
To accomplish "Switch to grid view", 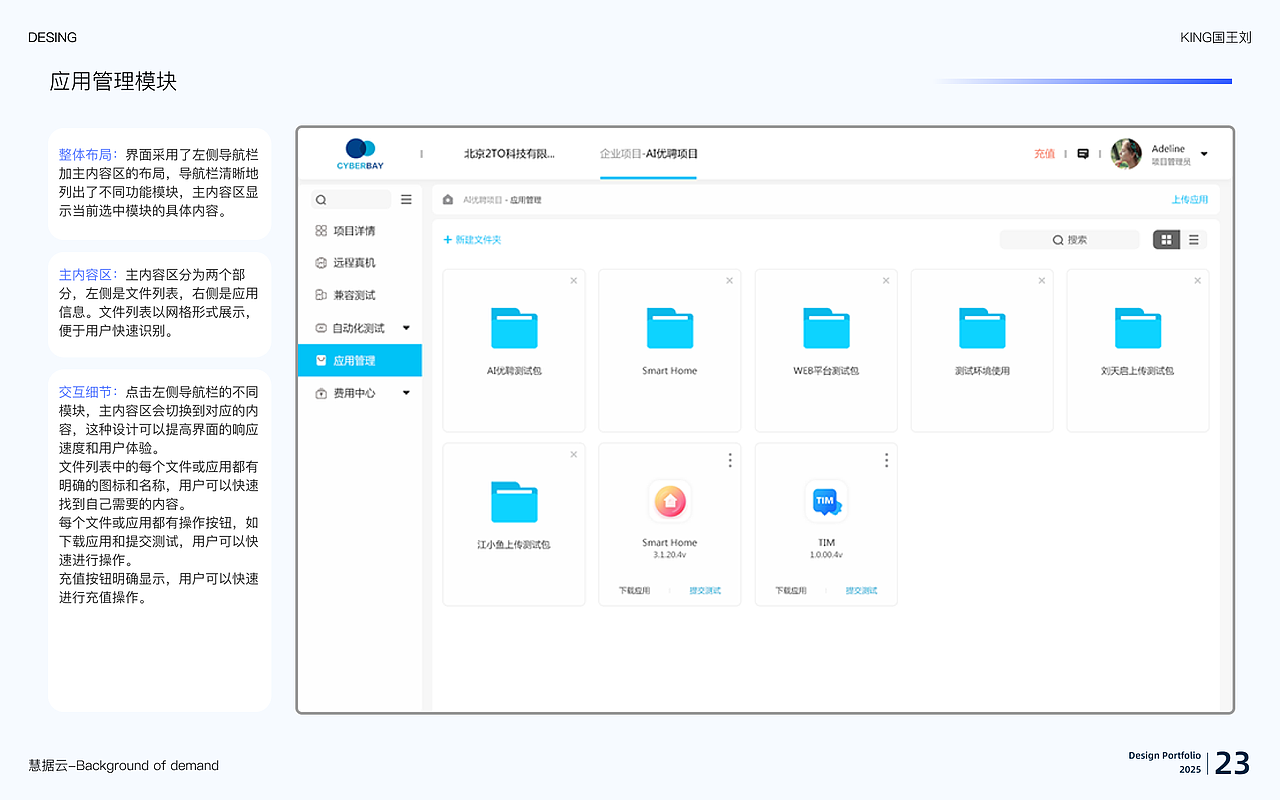I will tap(1166, 240).
